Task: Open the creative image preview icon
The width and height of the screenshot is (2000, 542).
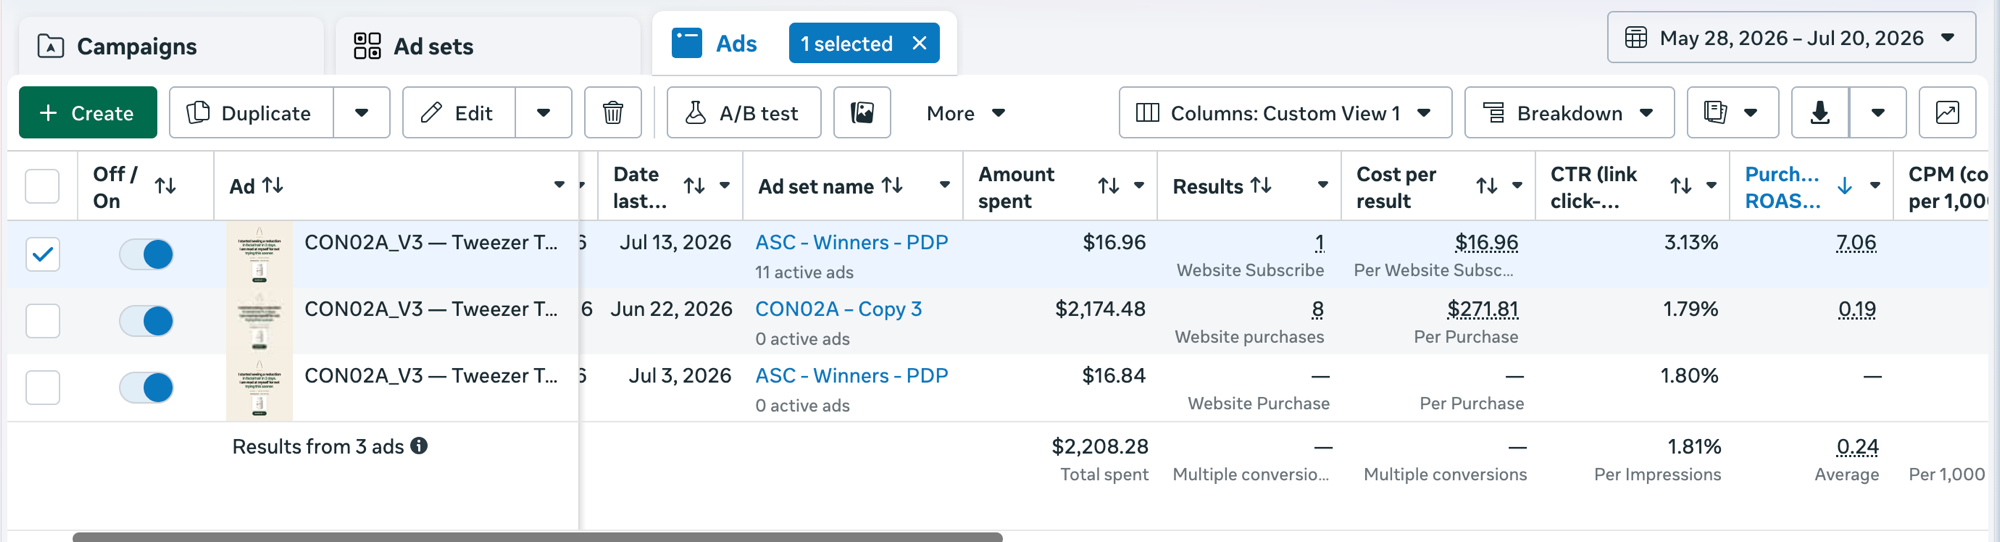Action: click(x=862, y=113)
